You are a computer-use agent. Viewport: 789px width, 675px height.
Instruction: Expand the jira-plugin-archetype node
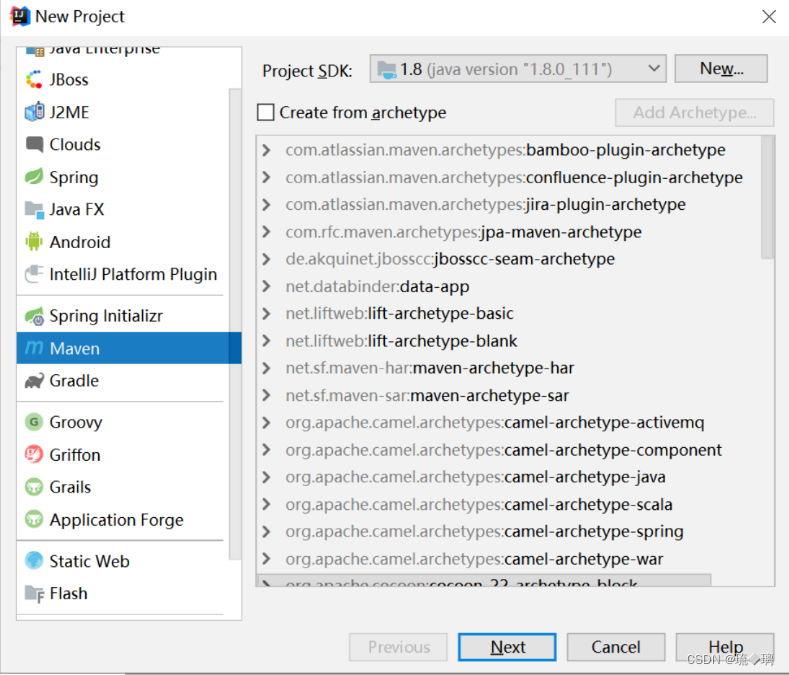coord(267,204)
